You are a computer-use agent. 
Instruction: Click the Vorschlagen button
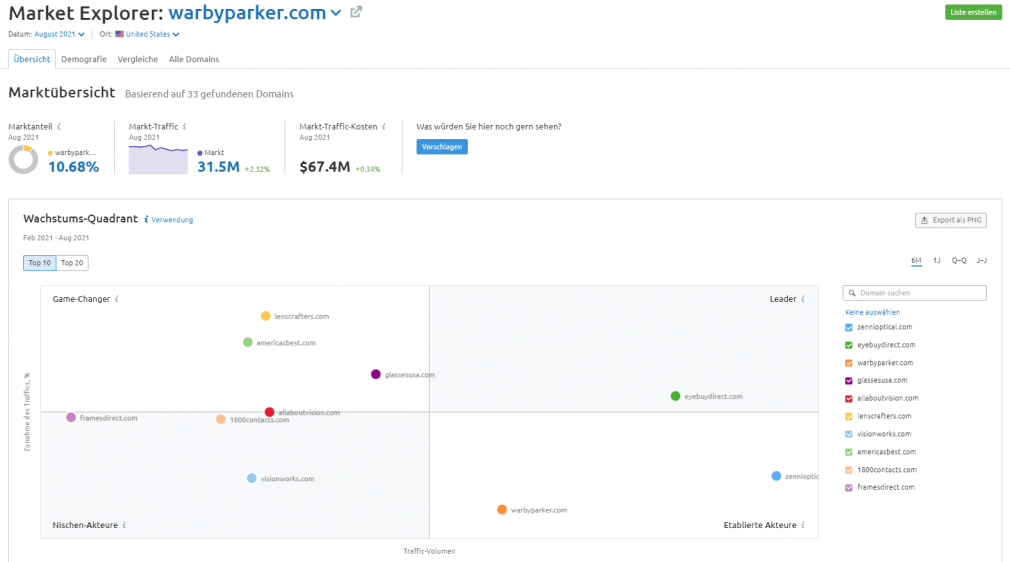tap(442, 147)
